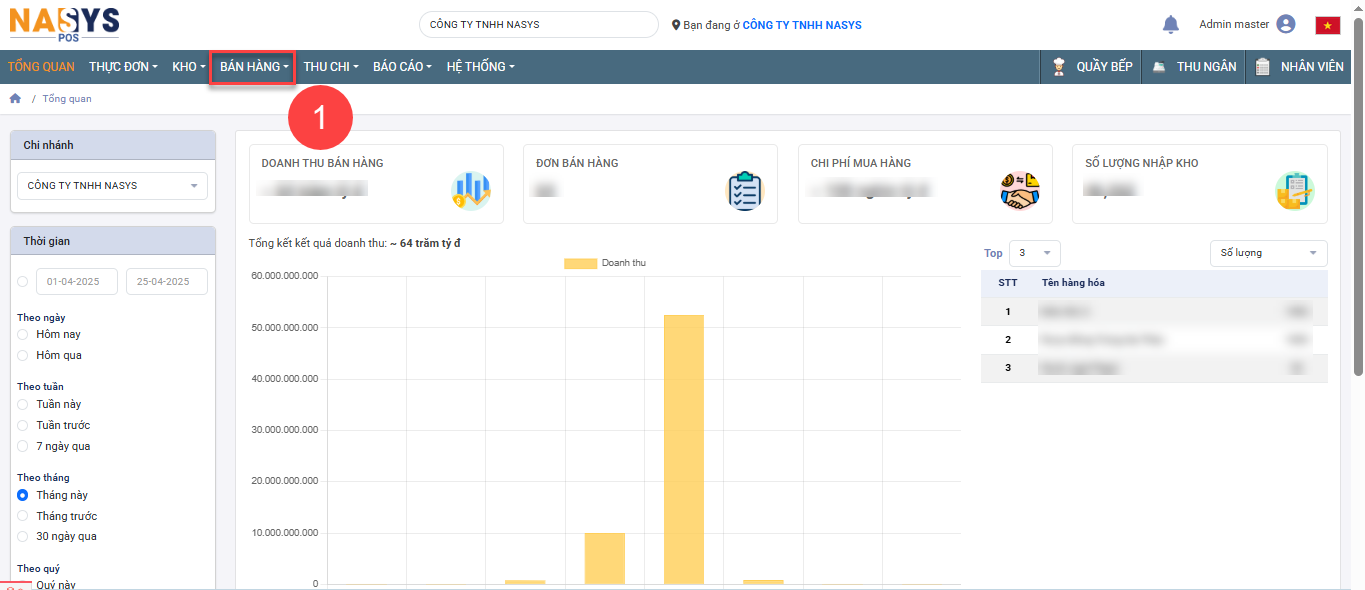Select the Hôm qua radio option

[x=23, y=355]
